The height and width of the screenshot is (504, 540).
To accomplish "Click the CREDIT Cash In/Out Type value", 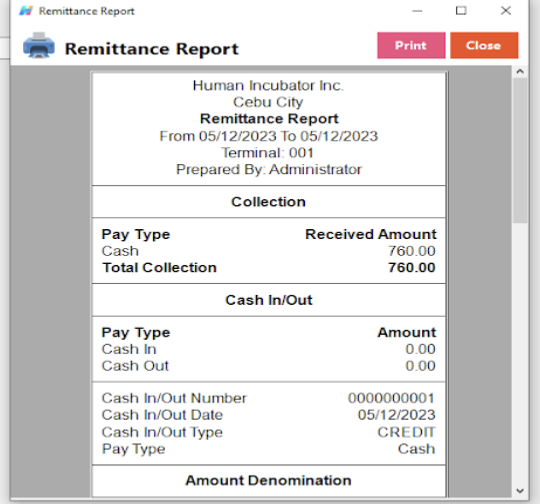I will pyautogui.click(x=406, y=432).
